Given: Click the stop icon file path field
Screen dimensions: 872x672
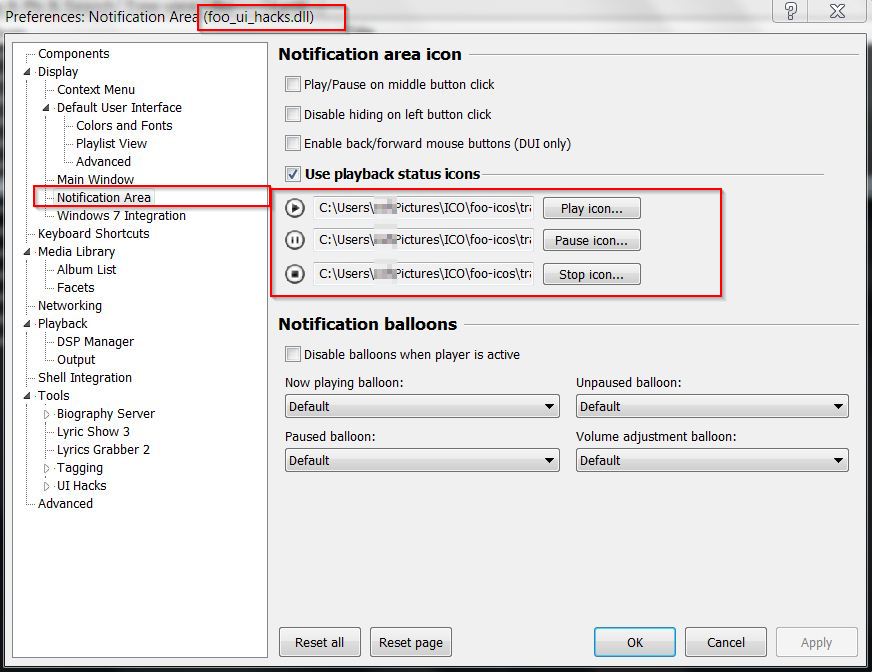Looking at the screenshot, I should click(x=424, y=274).
